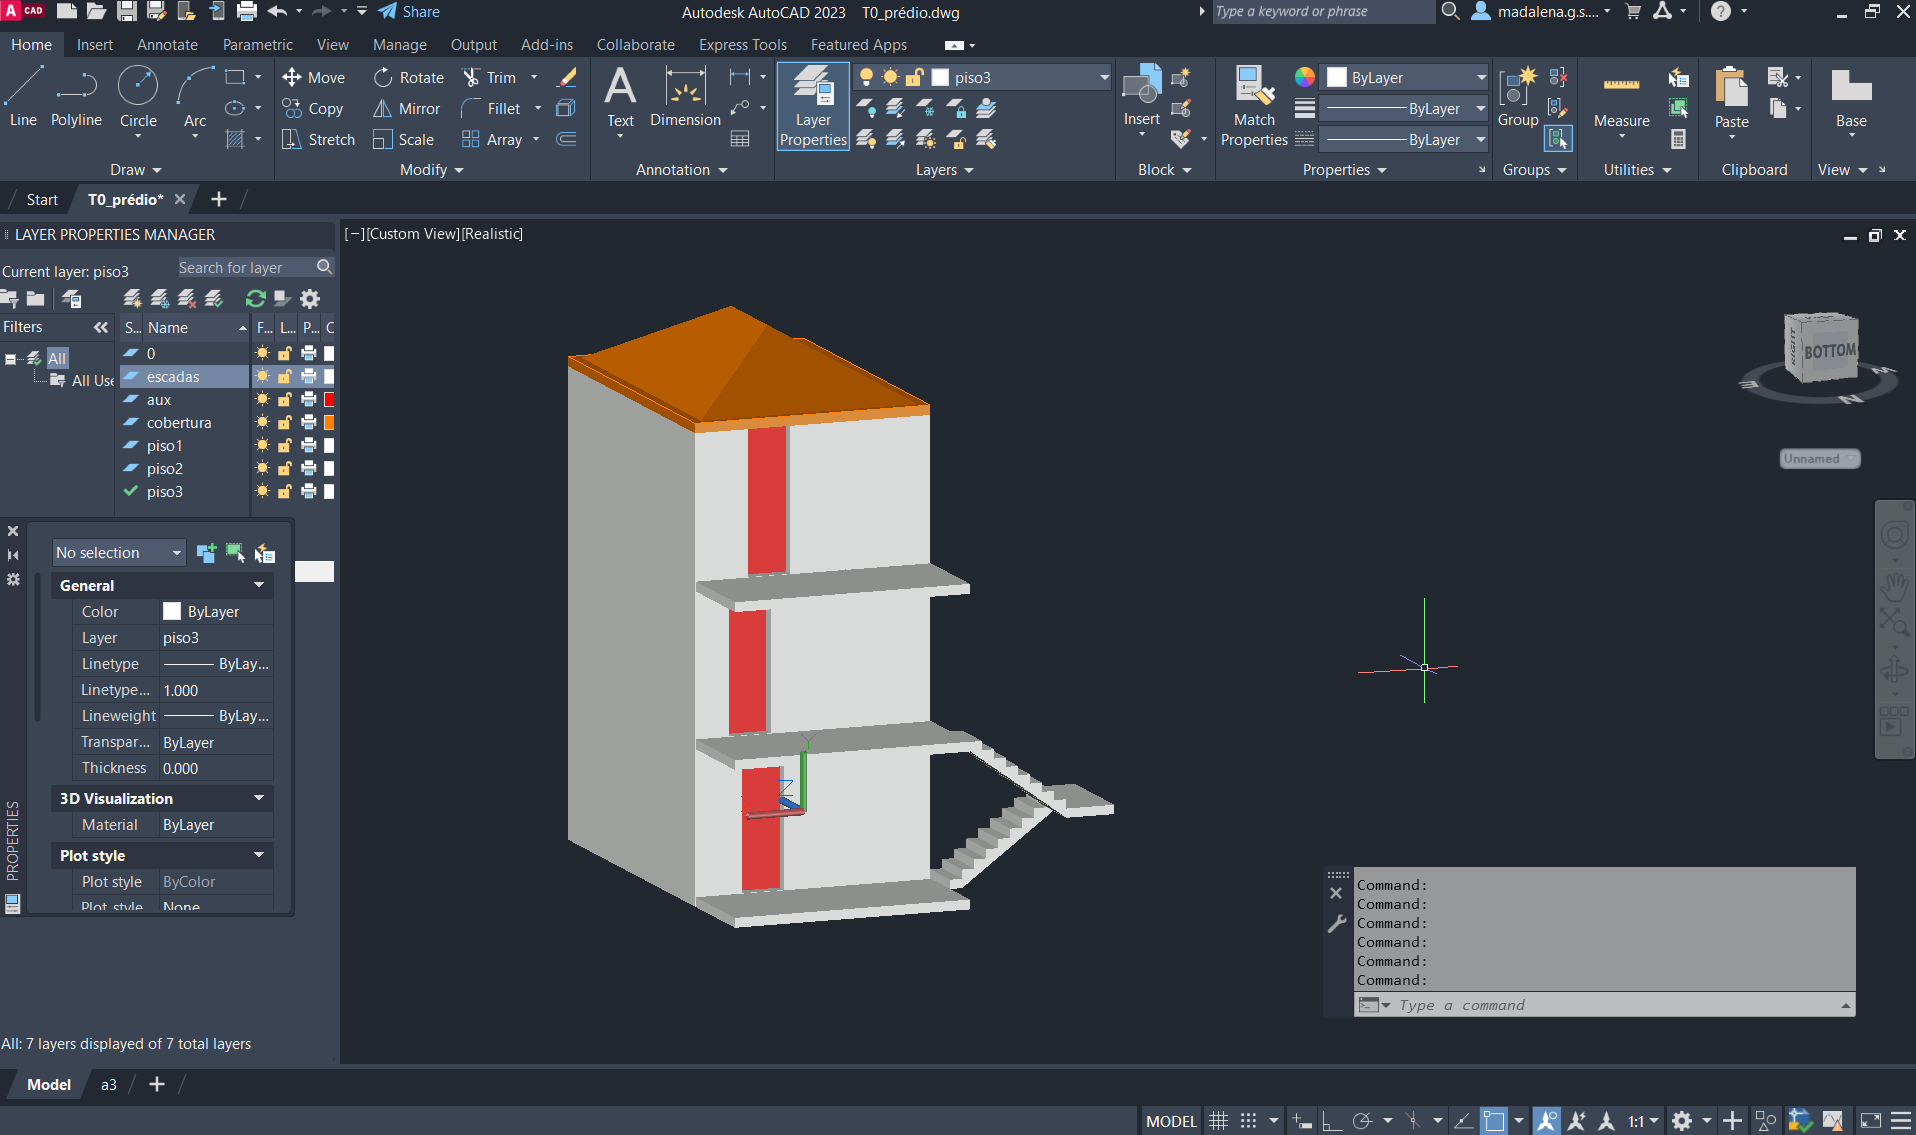
Task: Toggle grid display in status bar
Action: (1218, 1121)
